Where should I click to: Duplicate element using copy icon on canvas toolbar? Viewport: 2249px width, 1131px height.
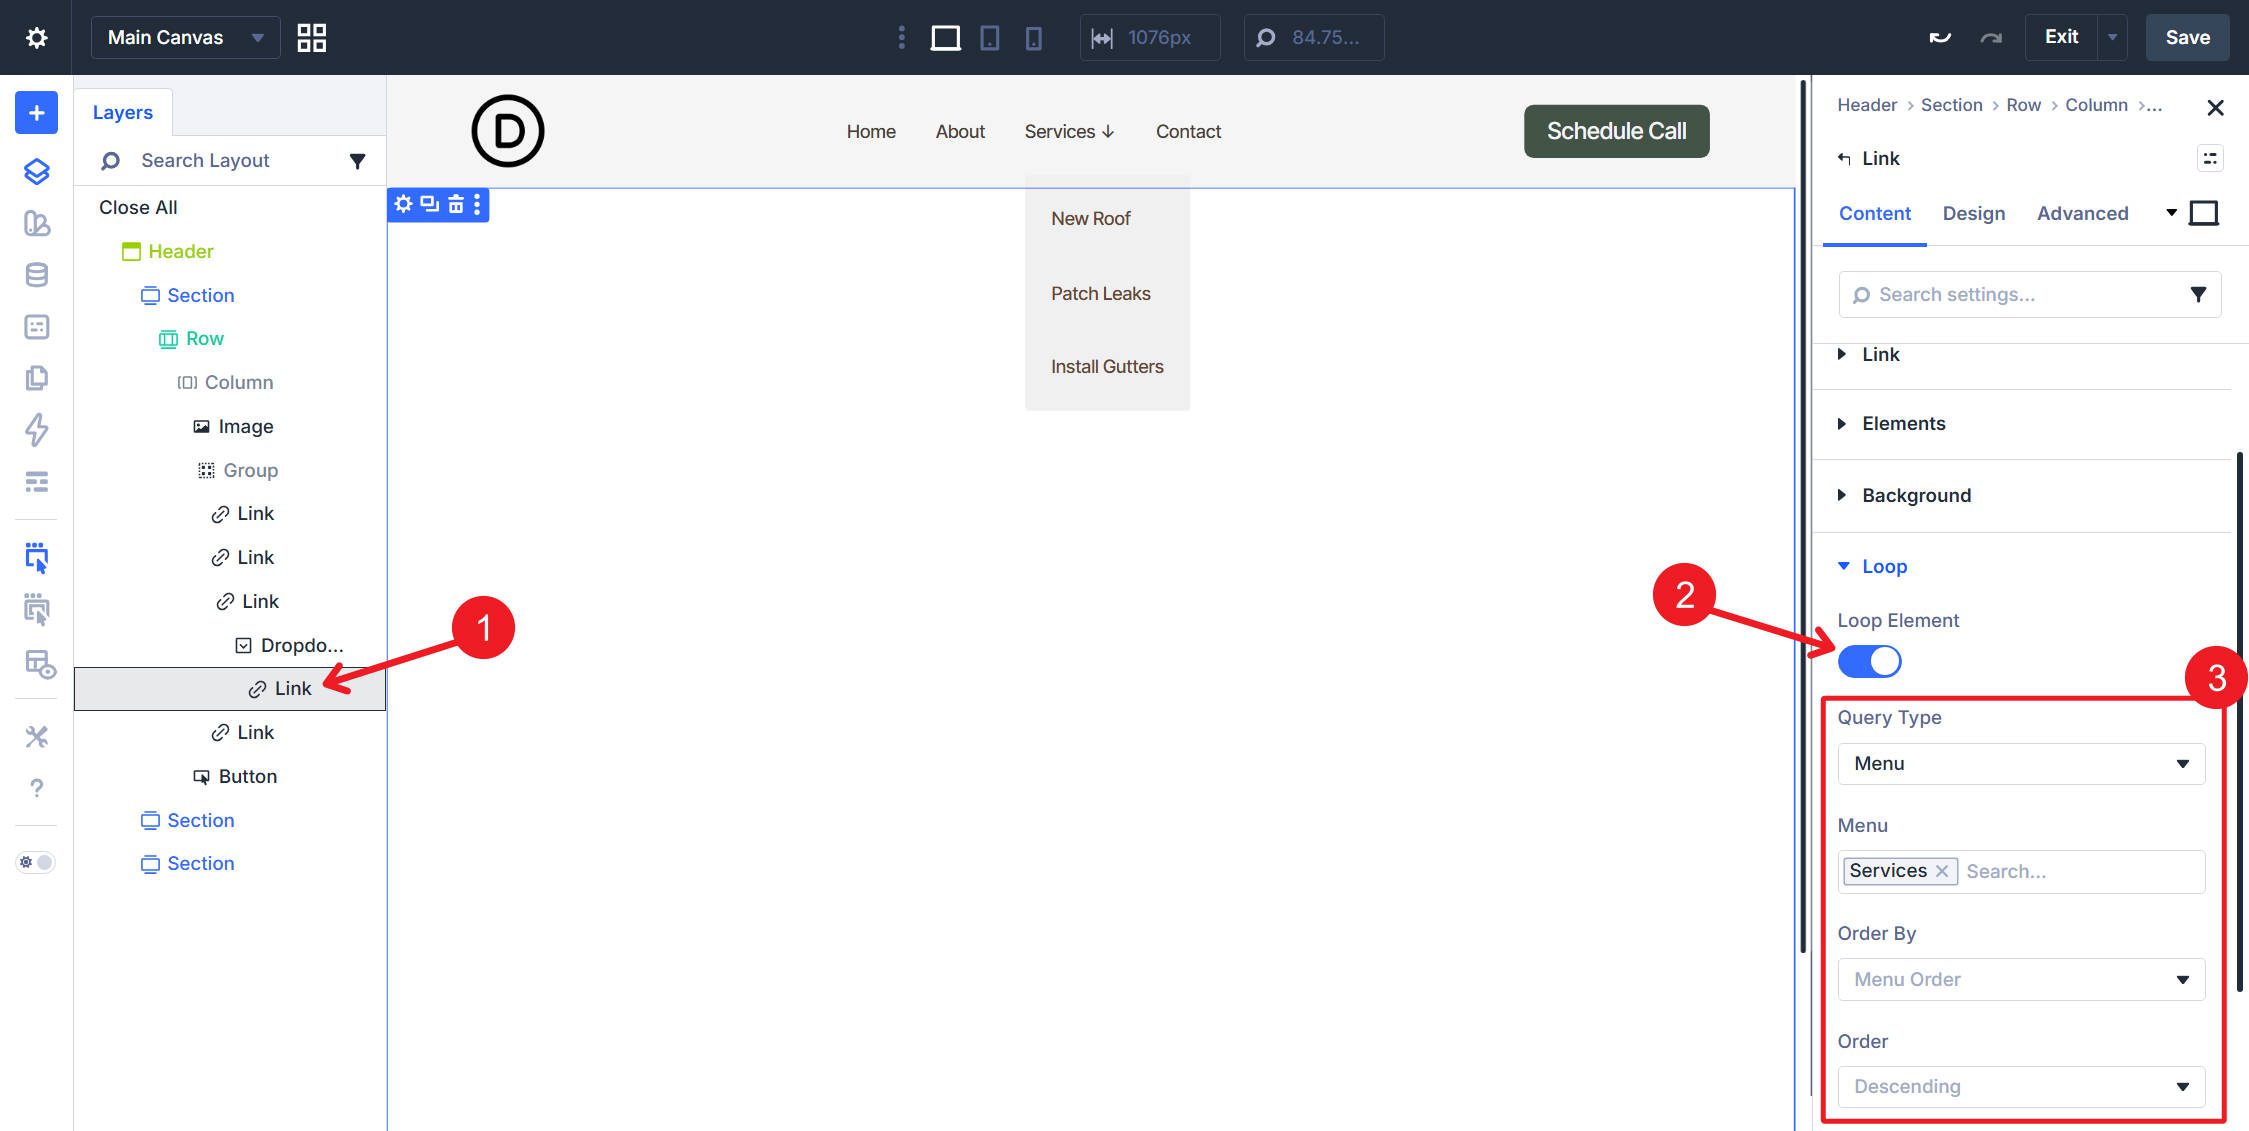[x=429, y=204]
